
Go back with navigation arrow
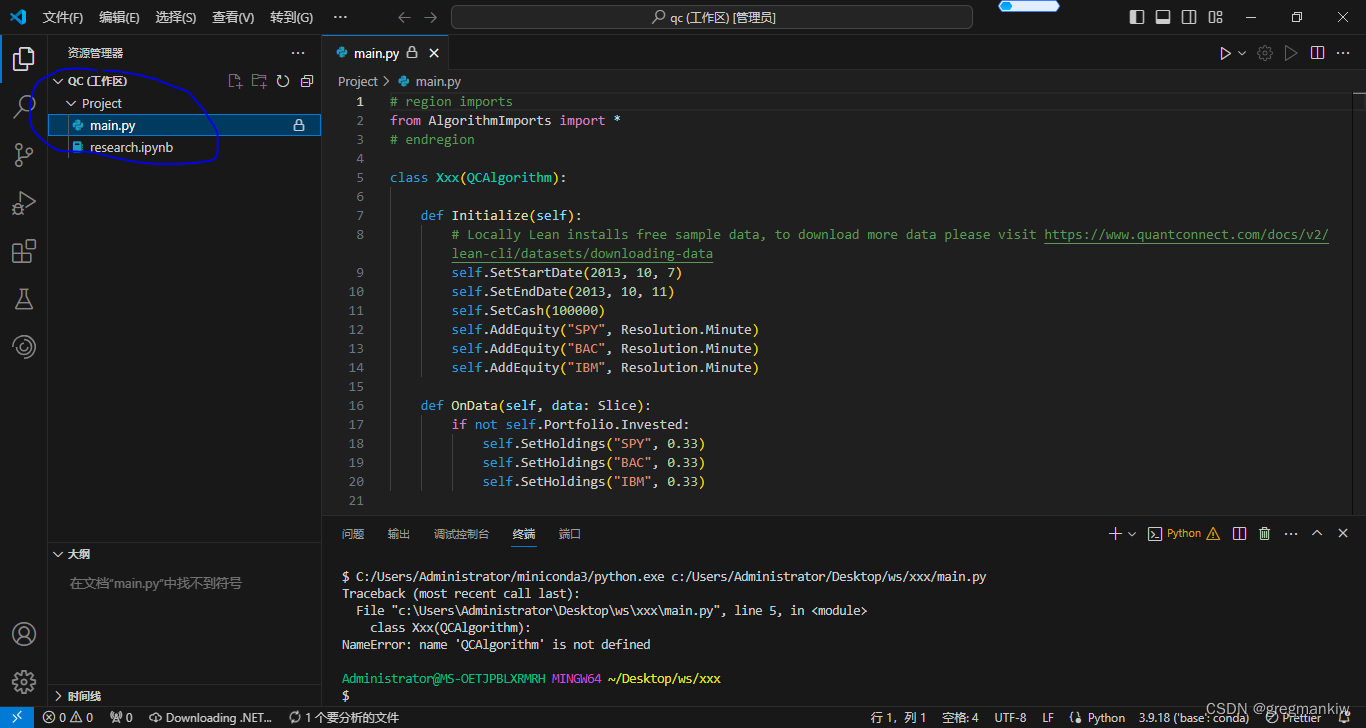(x=404, y=17)
